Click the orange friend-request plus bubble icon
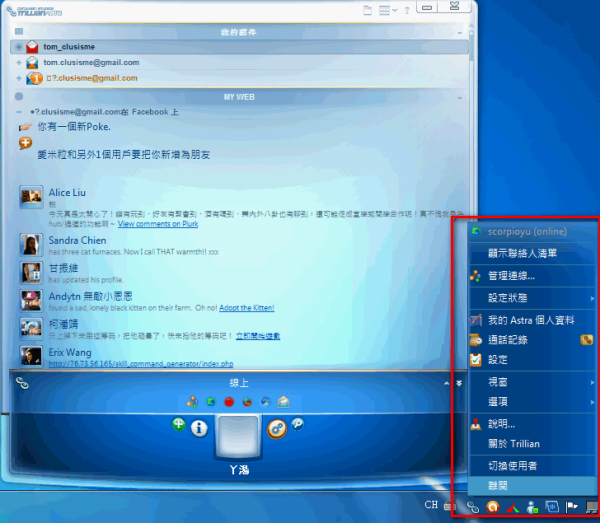 point(25,143)
